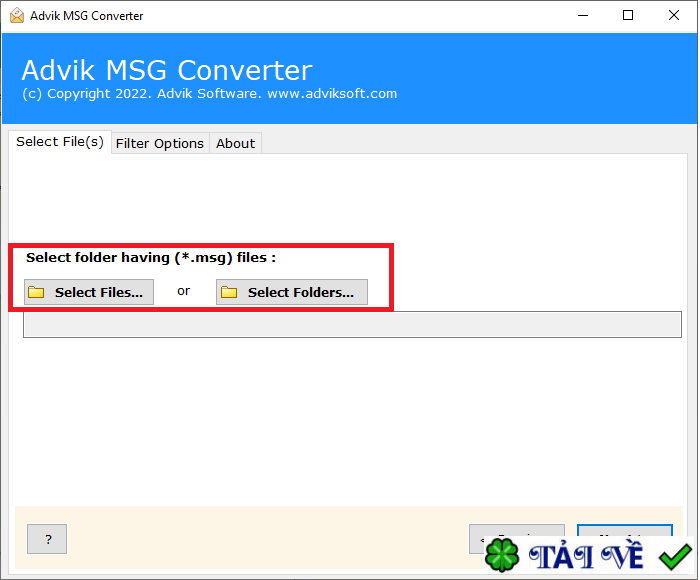700x580 pixels.
Task: Click folder icon on Select Folders button
Action: pyautogui.click(x=229, y=292)
